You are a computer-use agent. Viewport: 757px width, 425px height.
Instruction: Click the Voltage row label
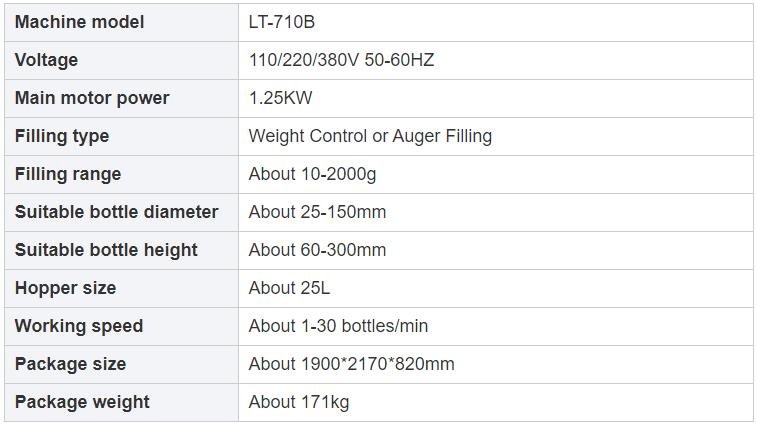[x=46, y=60]
